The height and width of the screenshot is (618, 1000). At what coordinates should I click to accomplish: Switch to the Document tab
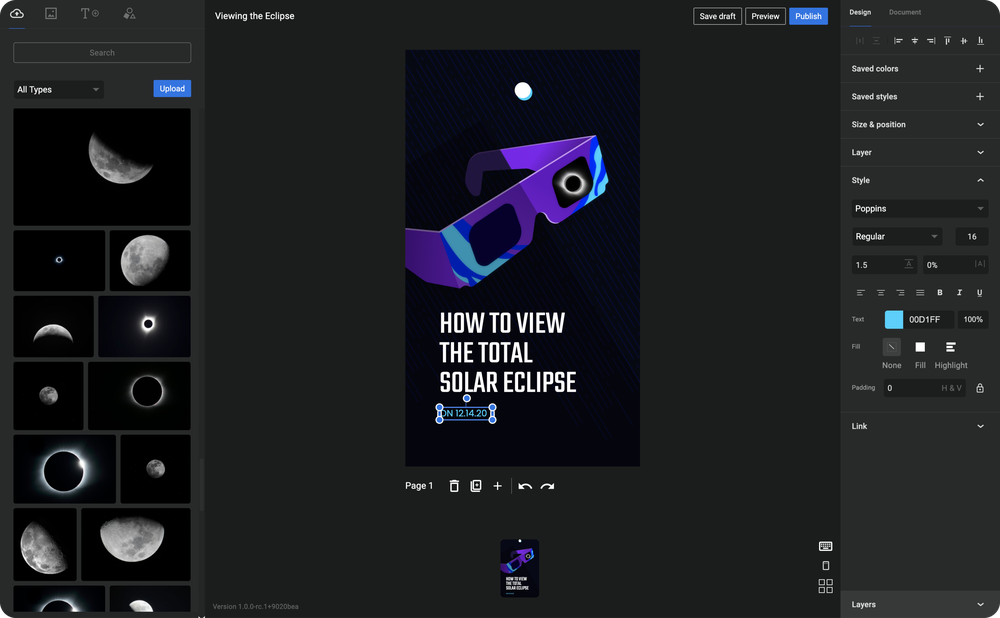tap(904, 12)
